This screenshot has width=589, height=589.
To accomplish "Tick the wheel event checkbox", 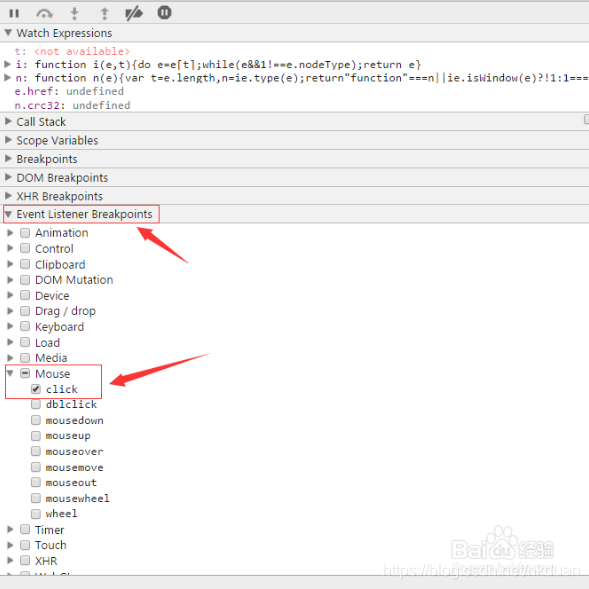I will 36,513.
